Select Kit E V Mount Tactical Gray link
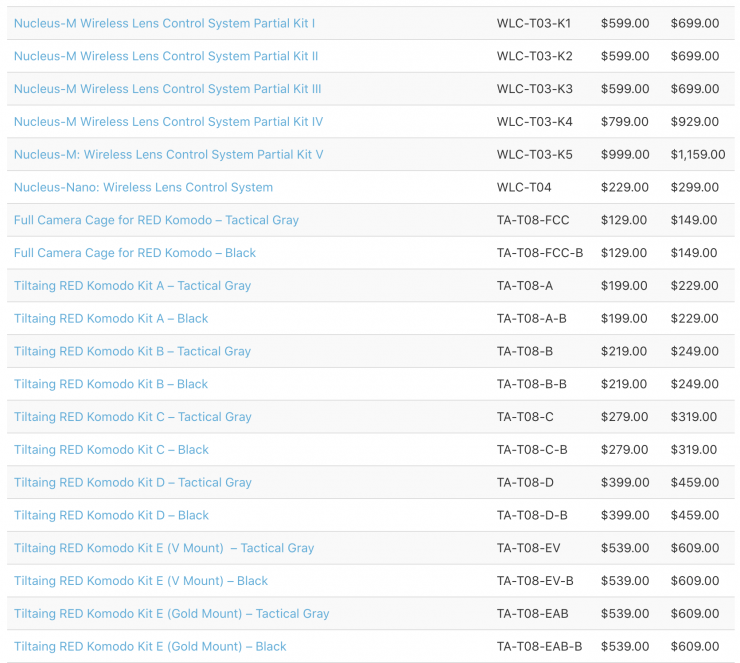This screenshot has width=740, height=663. tap(164, 548)
